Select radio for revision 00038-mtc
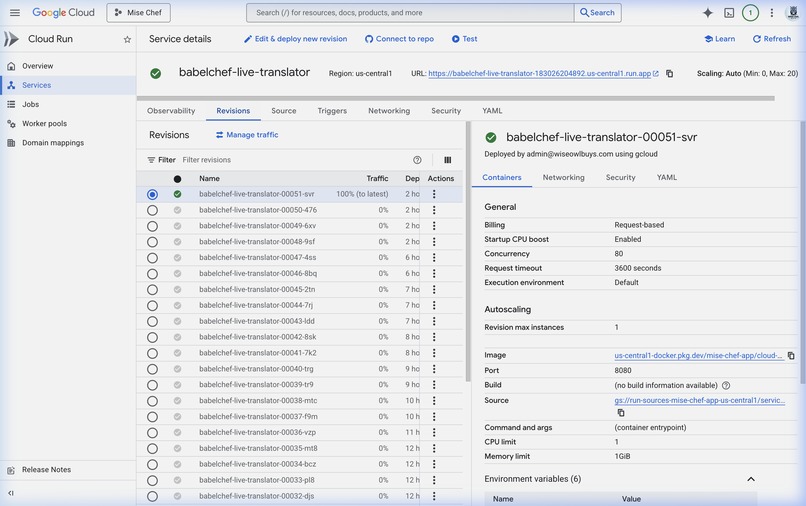806x506 pixels. point(152,401)
